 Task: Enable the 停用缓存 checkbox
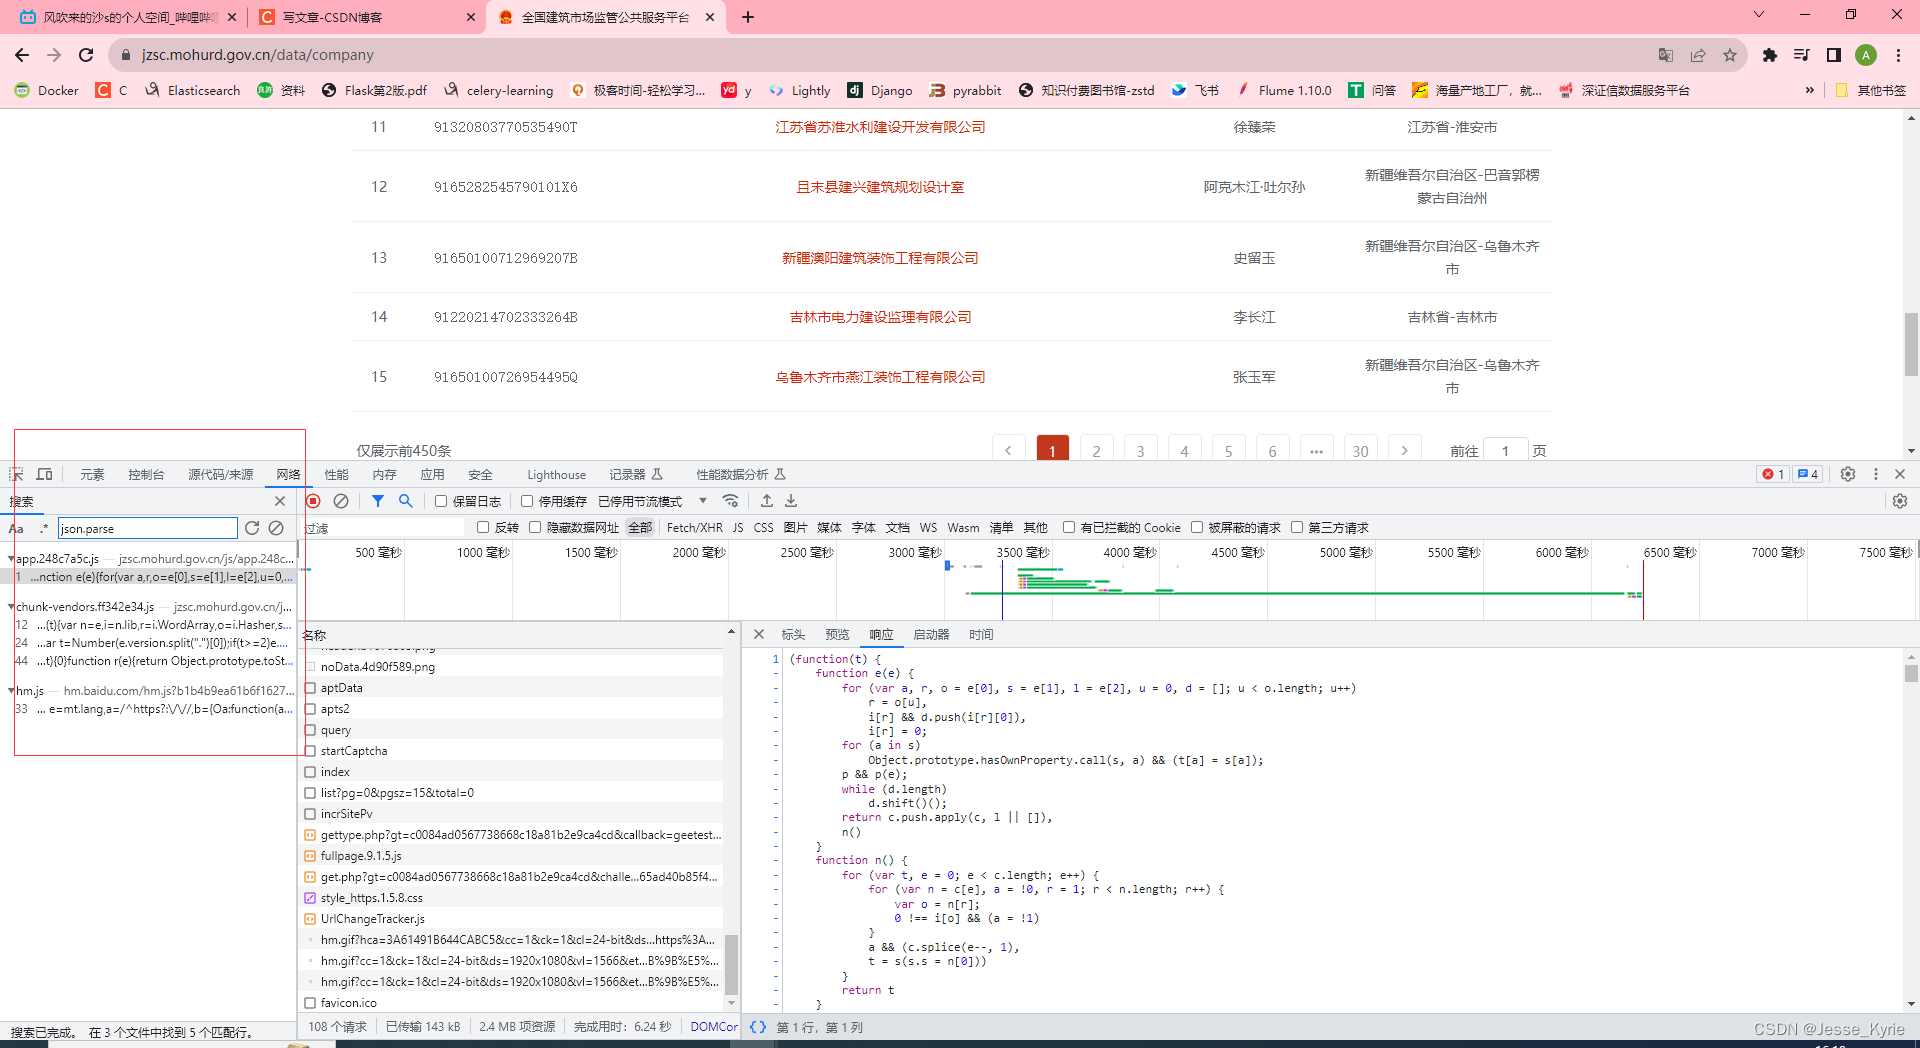click(x=527, y=501)
